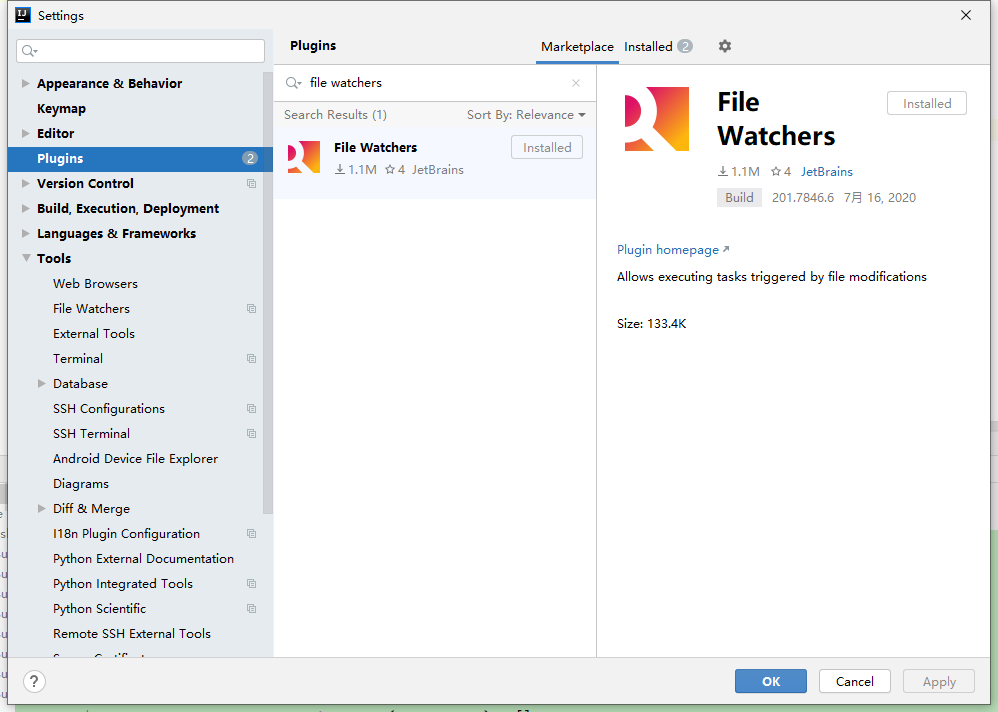Expand Build, Execution, Deployment section

coord(25,208)
